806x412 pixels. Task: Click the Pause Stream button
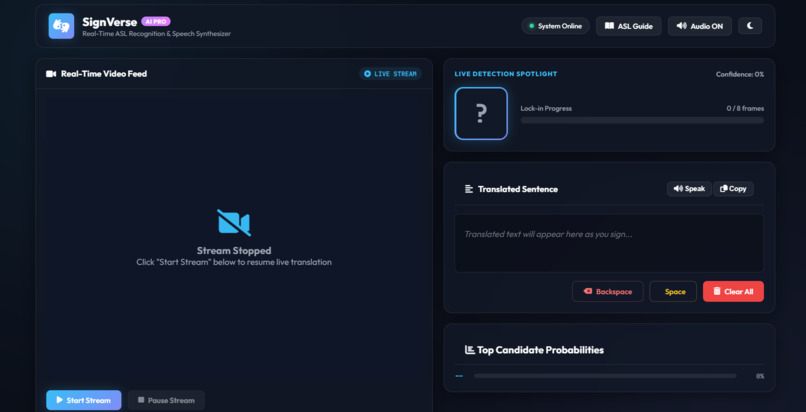[166, 400]
